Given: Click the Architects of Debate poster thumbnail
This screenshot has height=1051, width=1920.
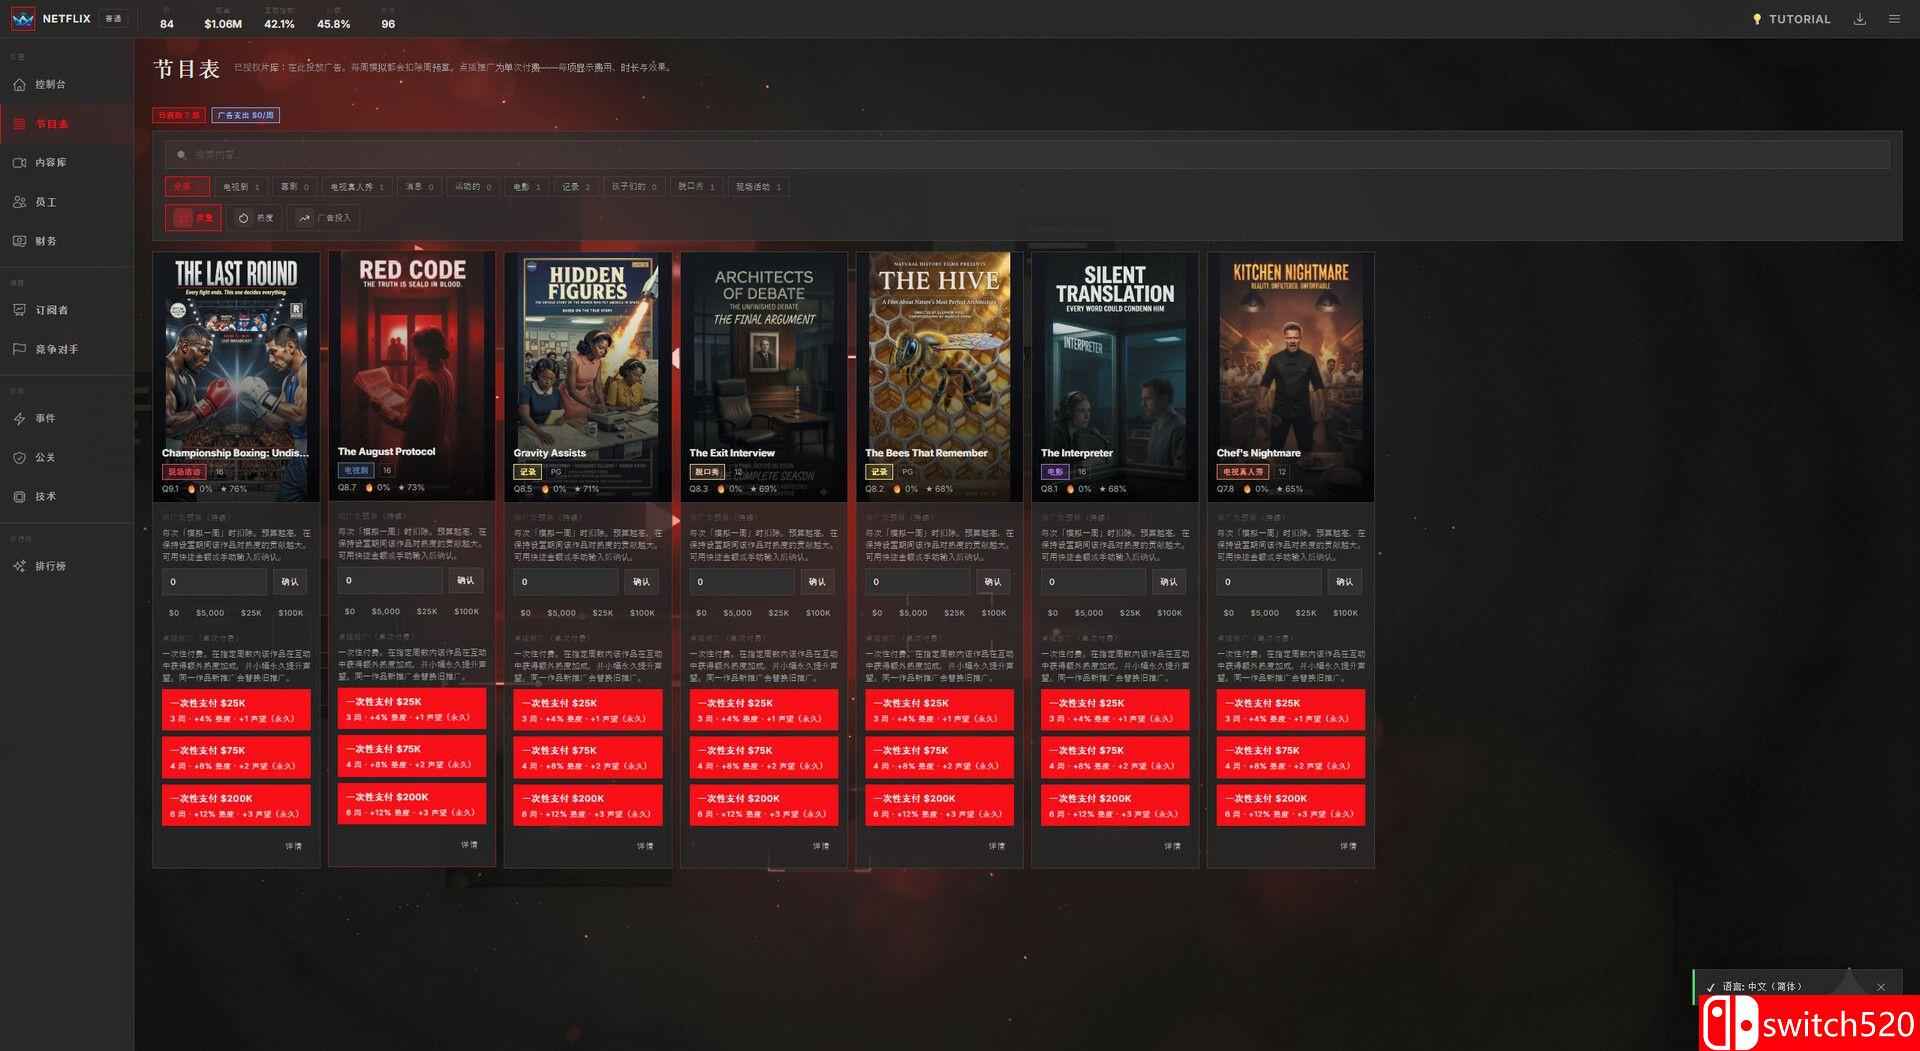Looking at the screenshot, I should point(764,375).
